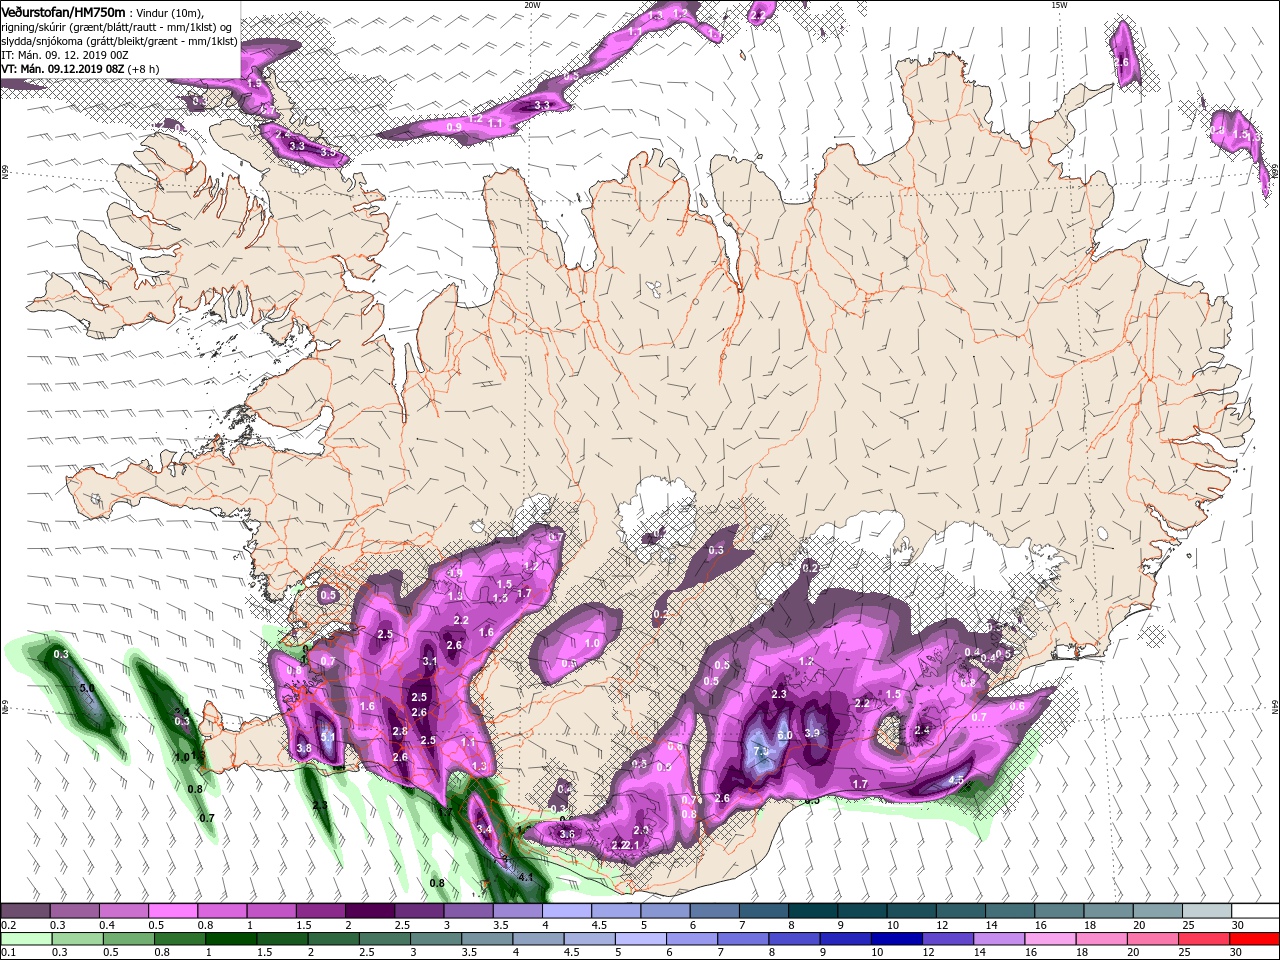Click the '20W' longitude label
Screen dimensions: 1280x960
point(532,5)
